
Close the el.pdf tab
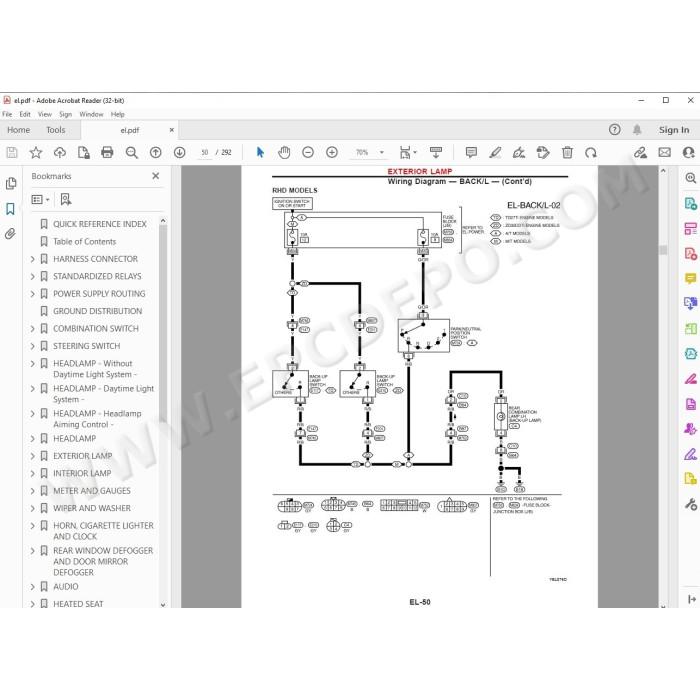point(171,130)
